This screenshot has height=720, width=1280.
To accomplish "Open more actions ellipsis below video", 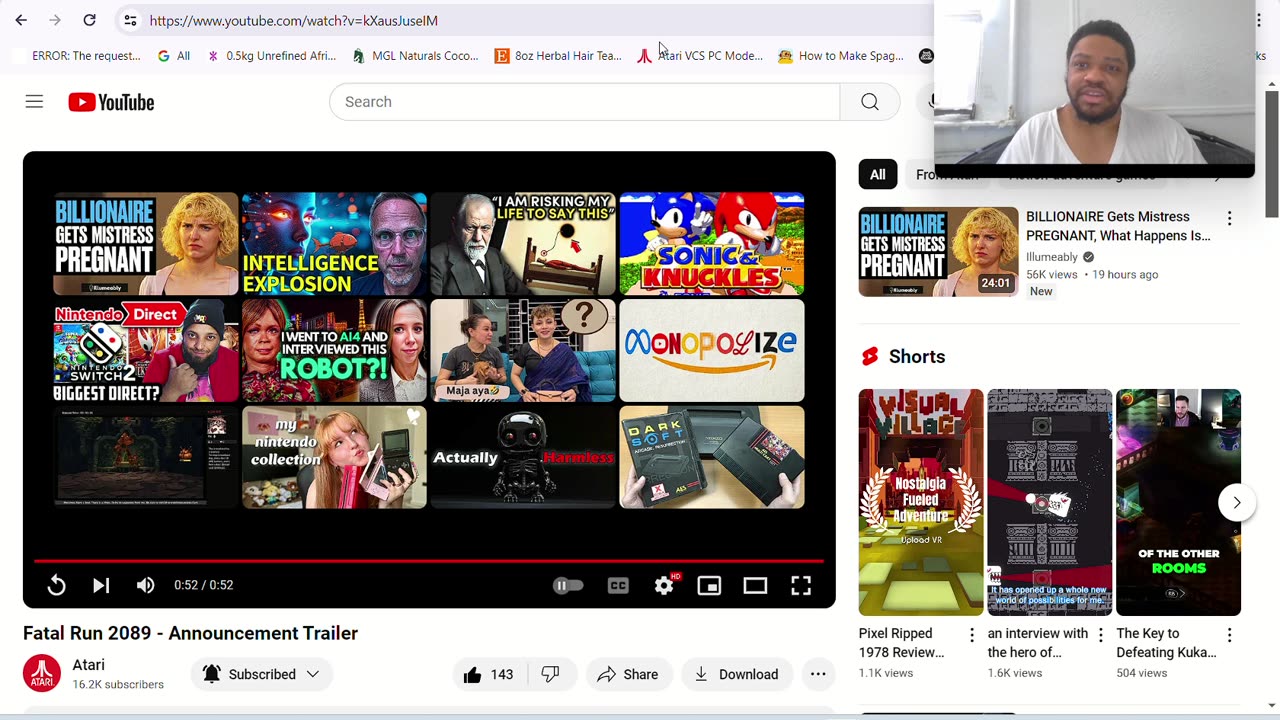I will click(x=818, y=674).
